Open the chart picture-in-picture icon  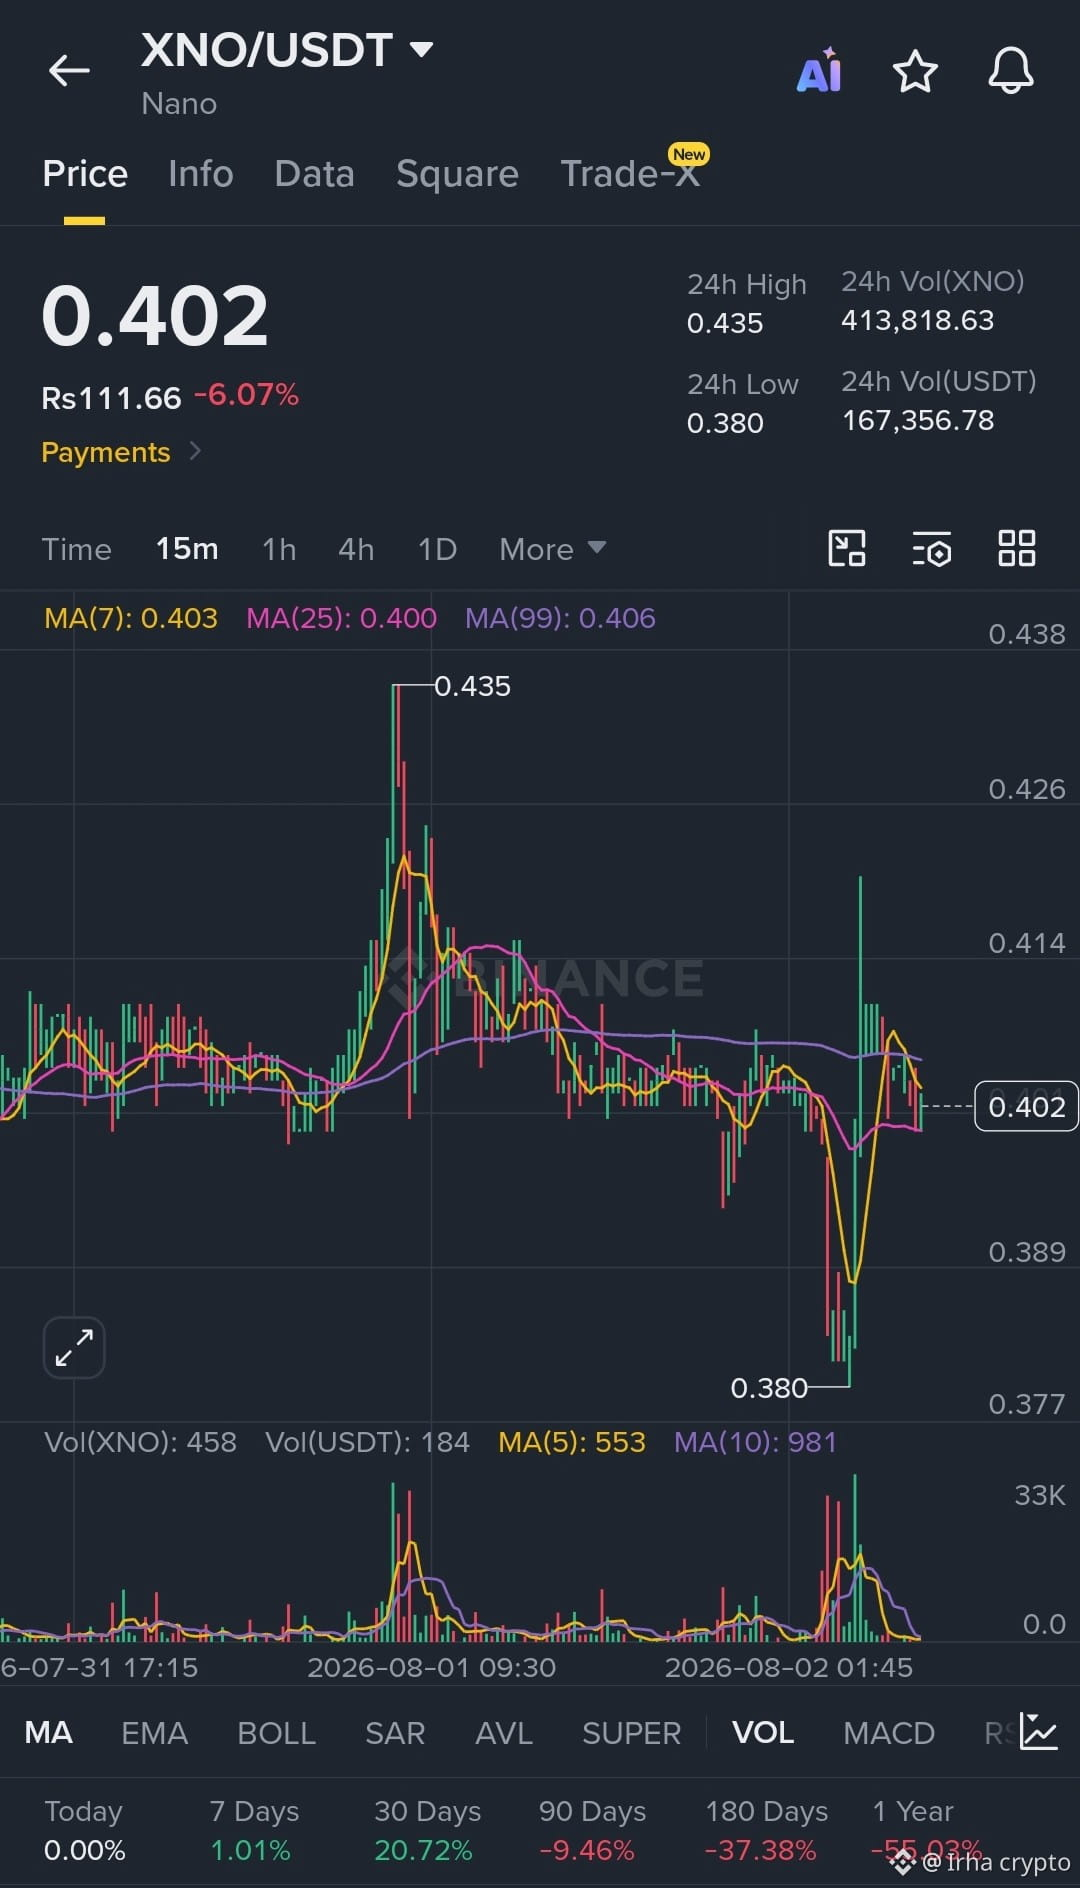coord(847,549)
